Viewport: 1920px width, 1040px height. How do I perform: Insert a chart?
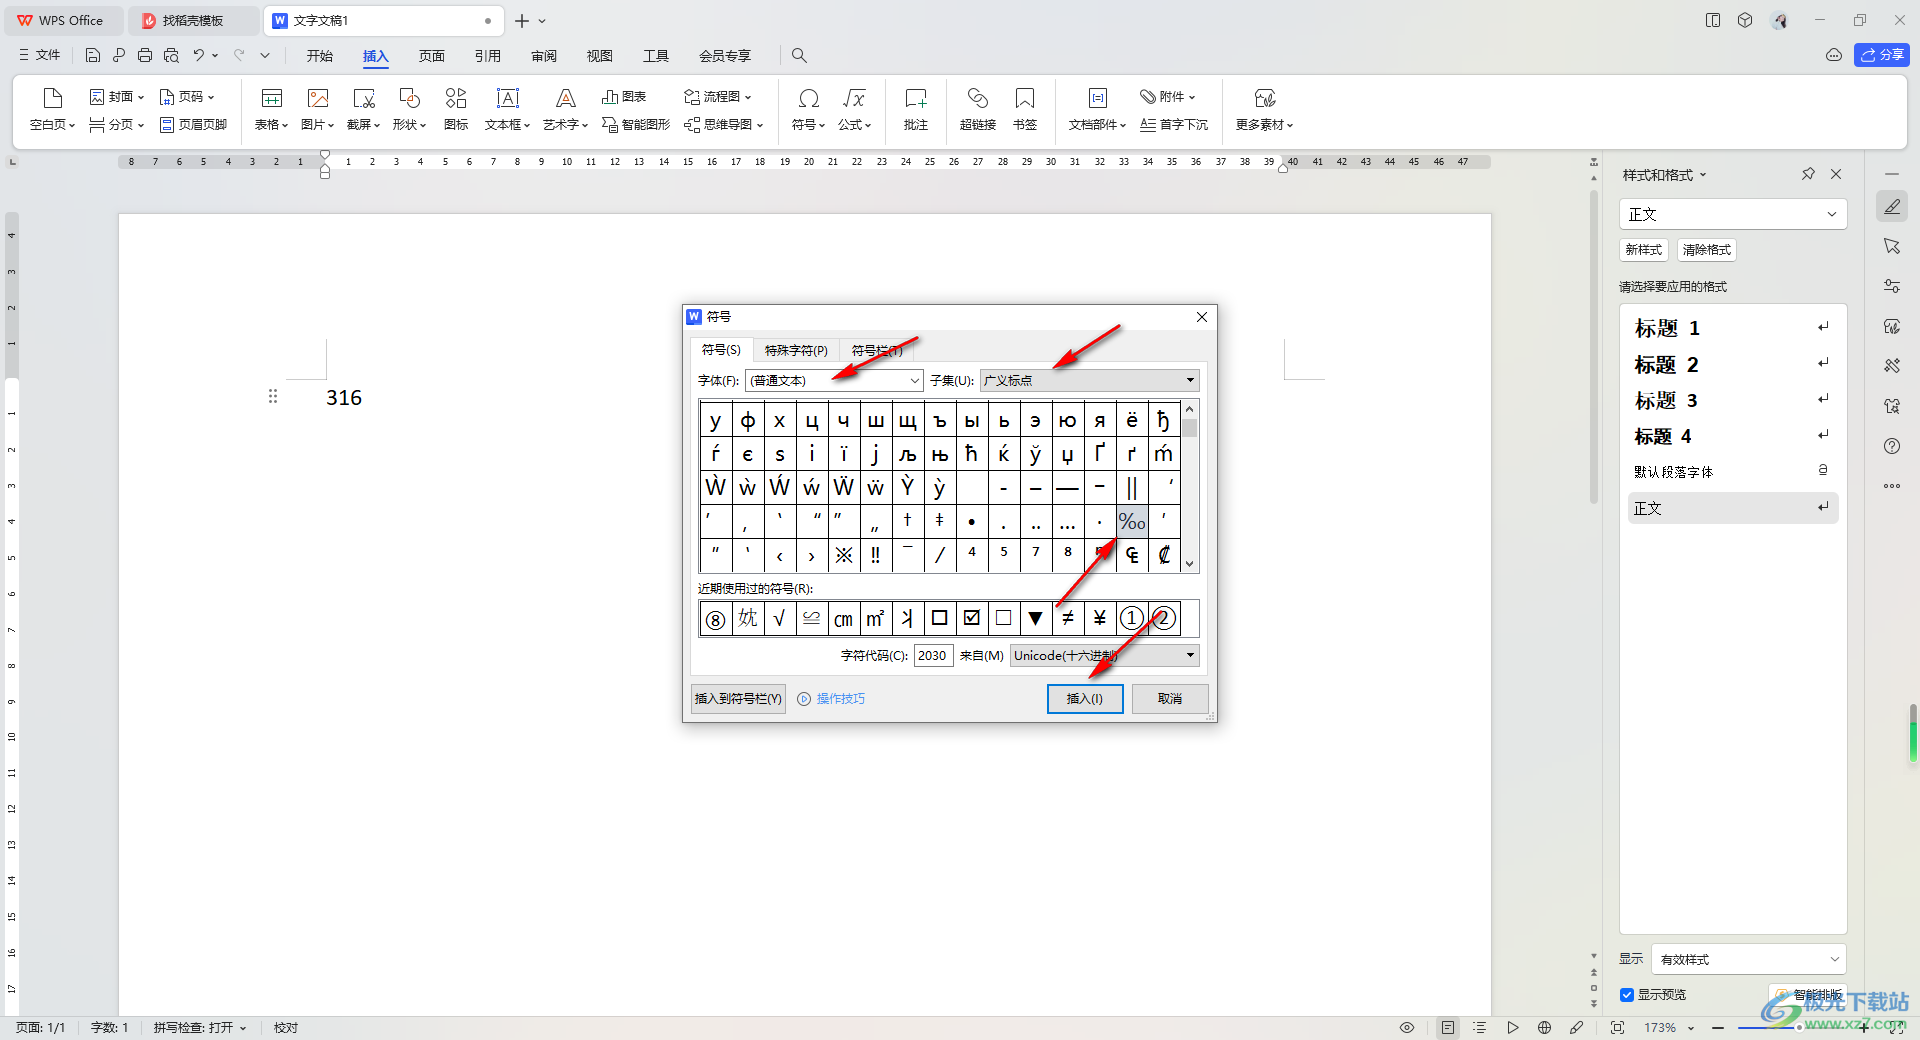[x=624, y=97]
